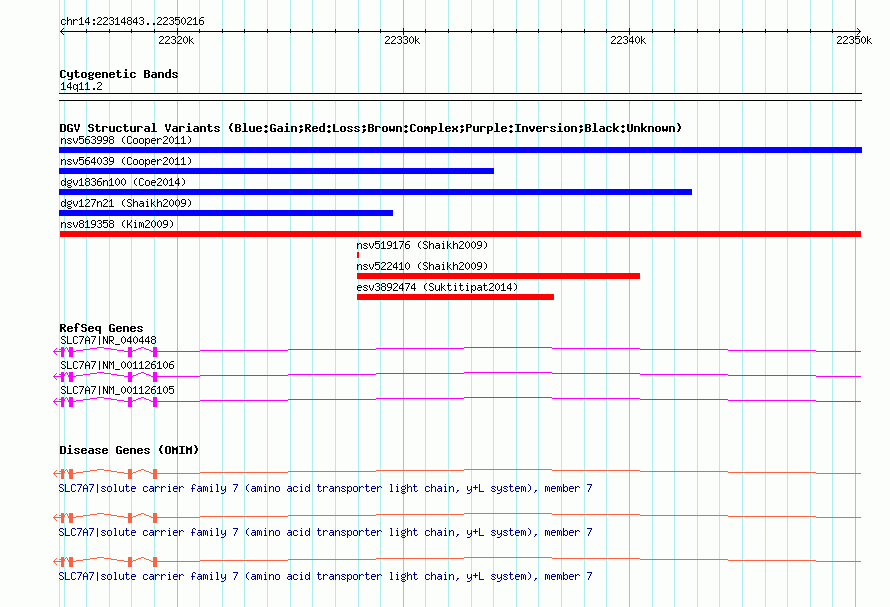890x607 pixels.
Task: Open the nsv563998 (Cooper2011) label
Action: (126, 140)
